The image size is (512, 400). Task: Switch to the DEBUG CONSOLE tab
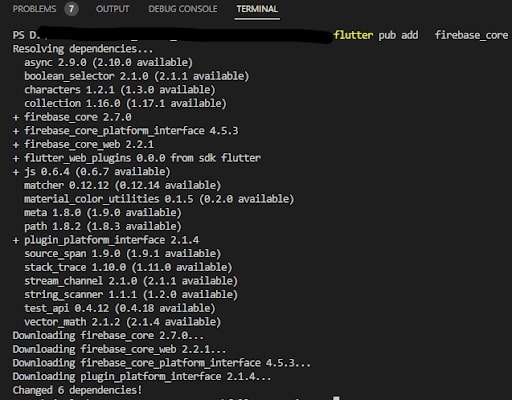[x=183, y=9]
